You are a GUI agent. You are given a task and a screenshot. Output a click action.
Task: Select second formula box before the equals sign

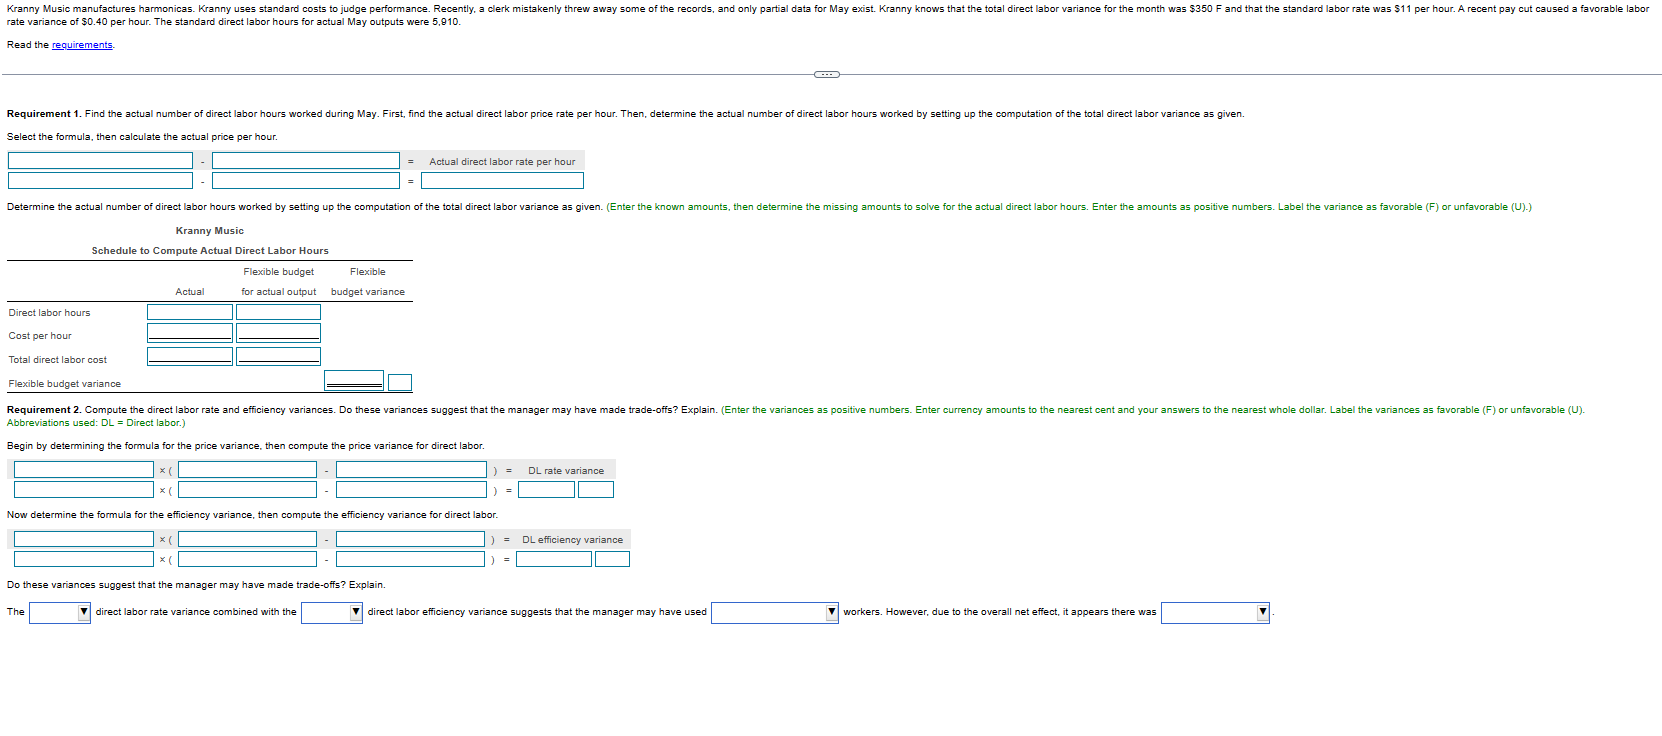(x=306, y=161)
